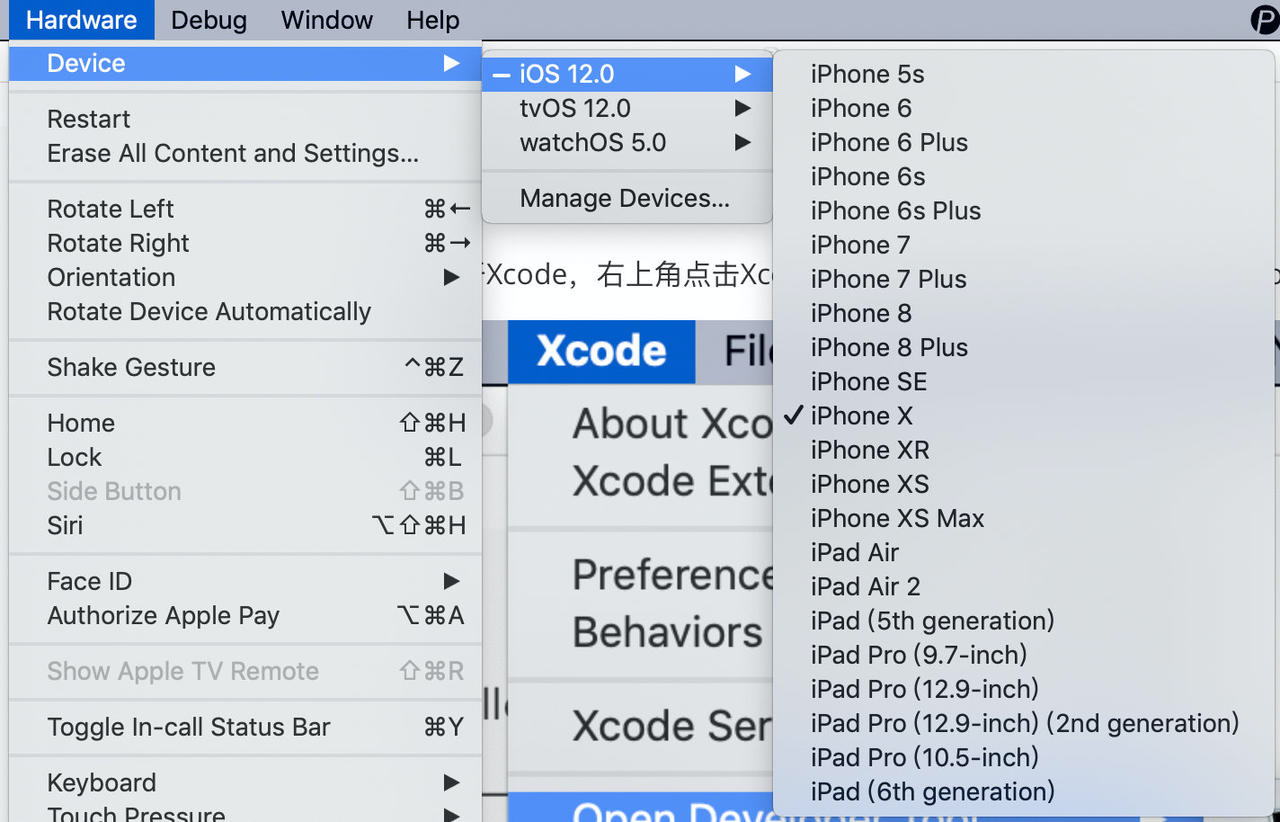
Task: Open the Help menu
Action: point(433,20)
